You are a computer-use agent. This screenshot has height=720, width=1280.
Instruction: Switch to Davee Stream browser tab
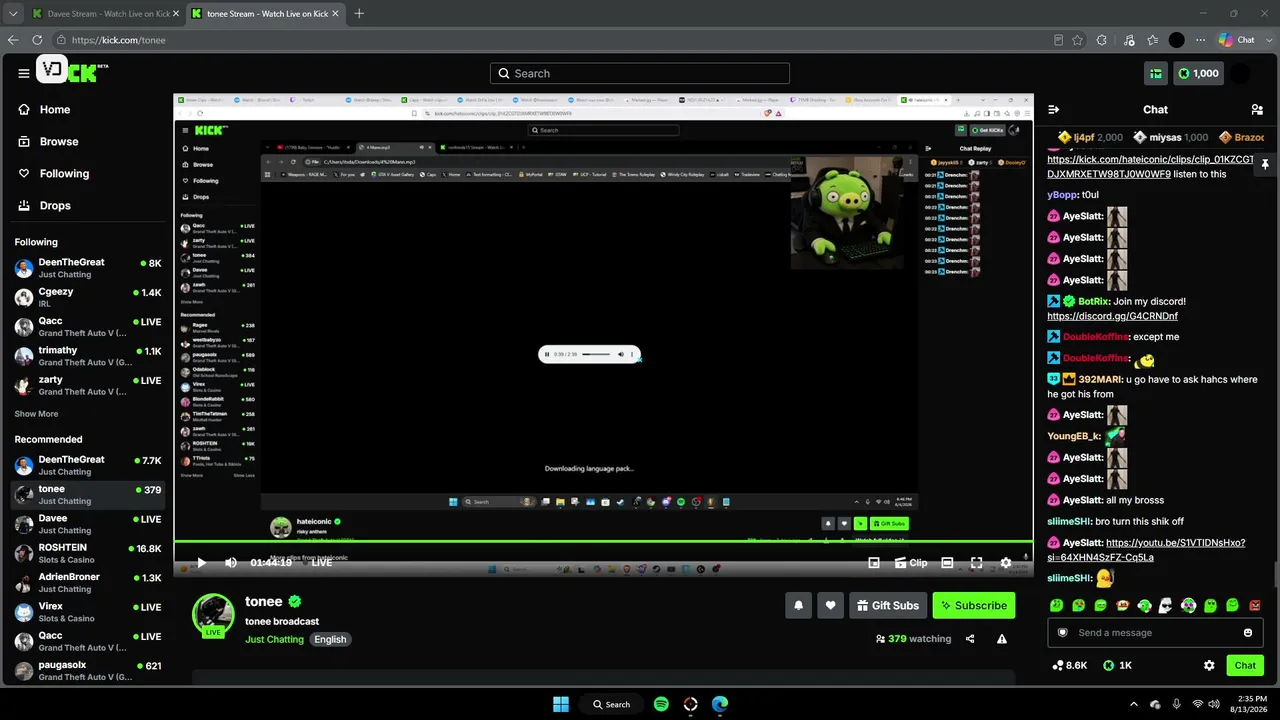[104, 13]
